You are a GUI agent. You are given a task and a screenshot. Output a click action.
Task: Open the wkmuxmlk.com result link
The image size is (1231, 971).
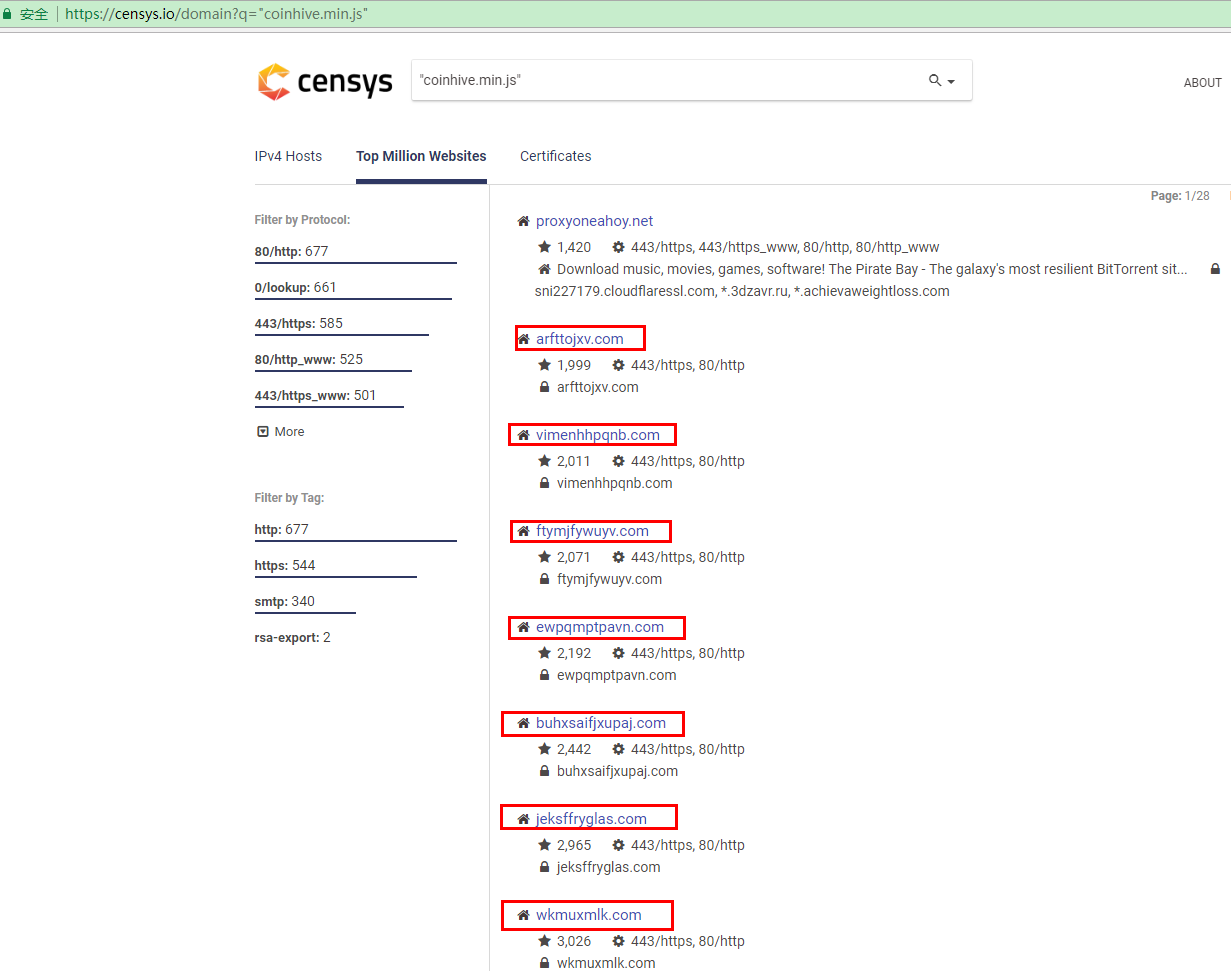[x=589, y=915]
